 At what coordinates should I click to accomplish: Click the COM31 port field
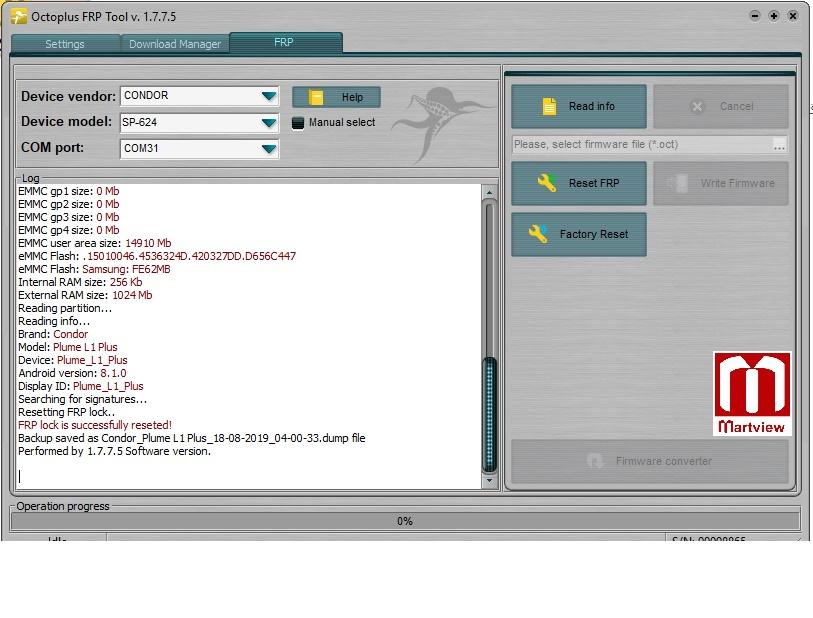(200, 149)
